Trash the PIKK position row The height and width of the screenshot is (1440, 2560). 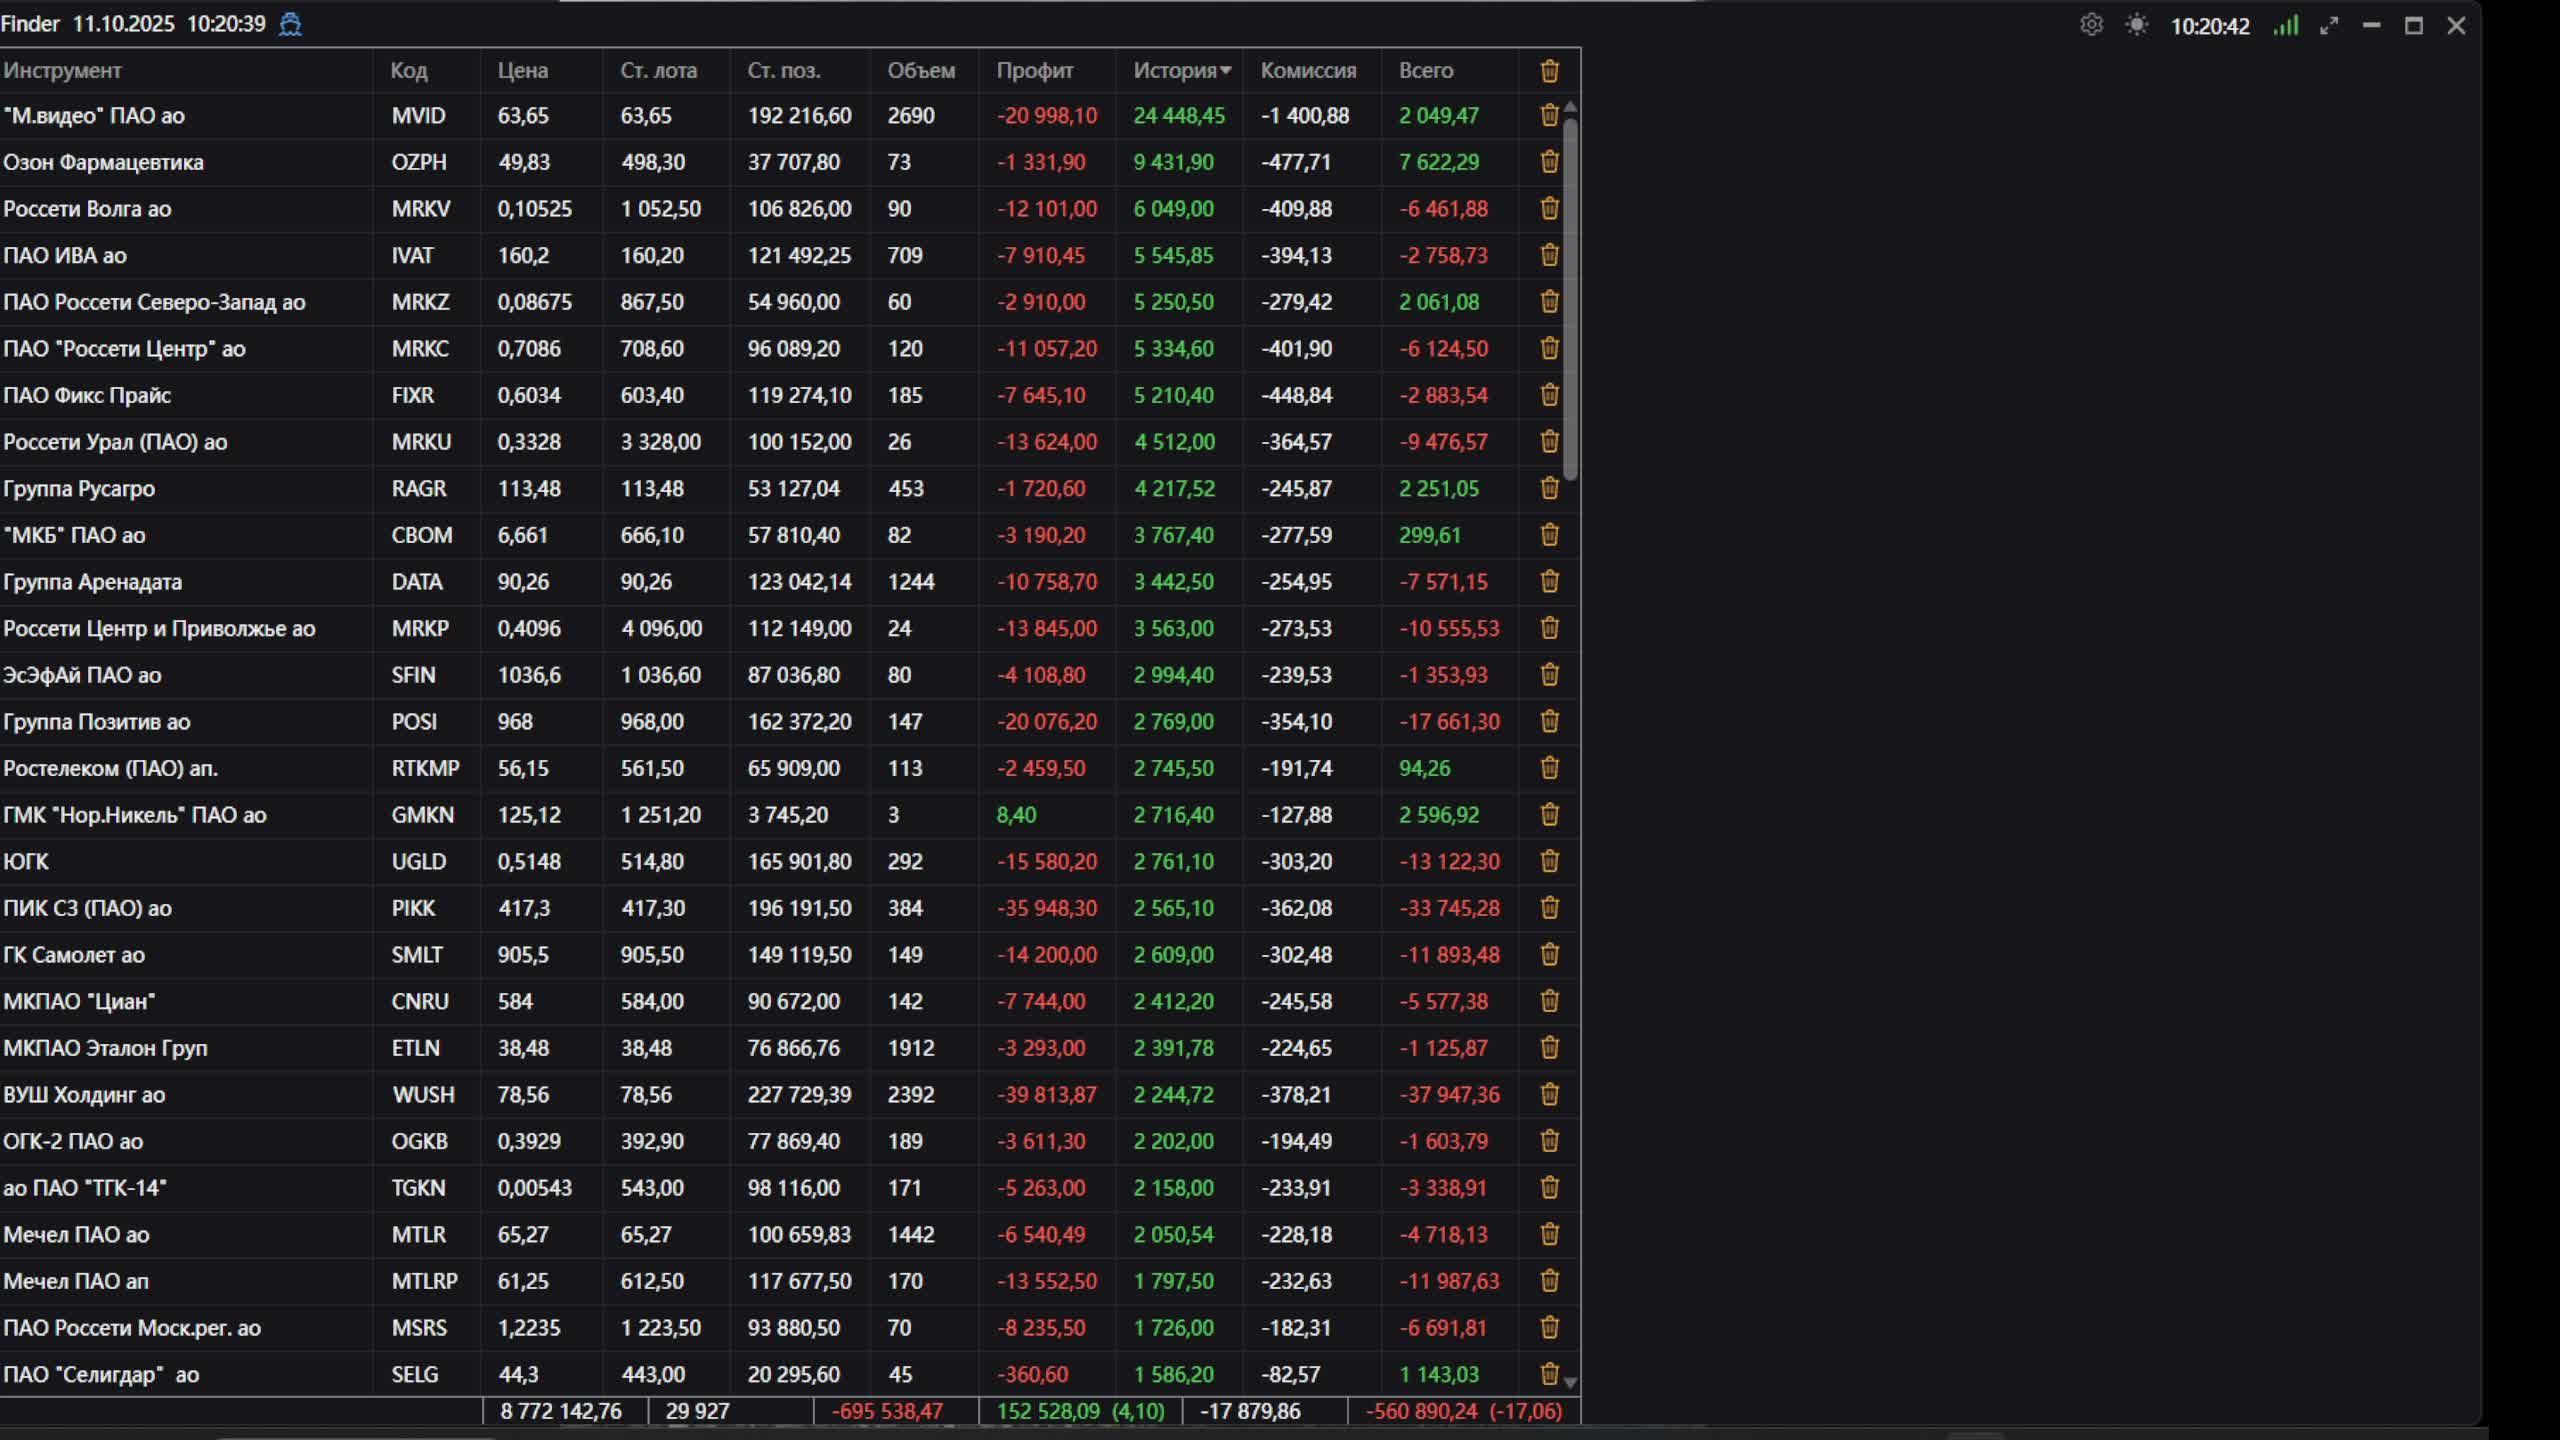[1549, 908]
